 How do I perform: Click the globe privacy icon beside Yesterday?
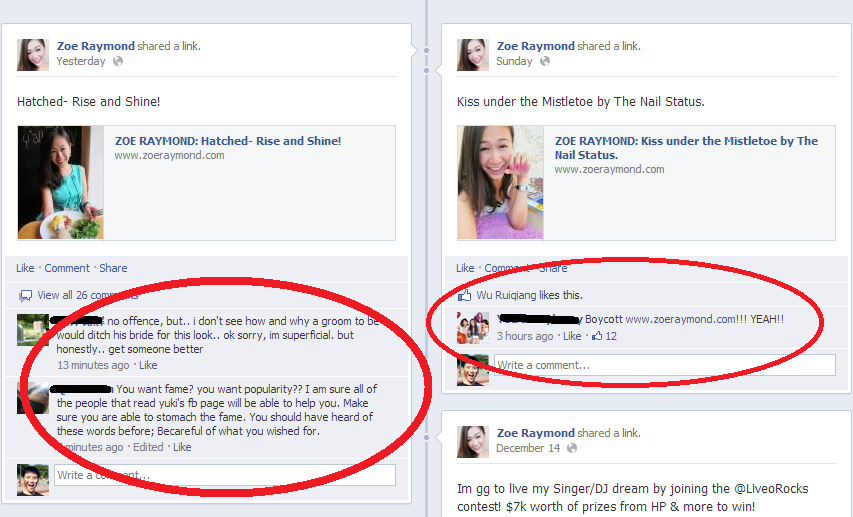click(118, 61)
